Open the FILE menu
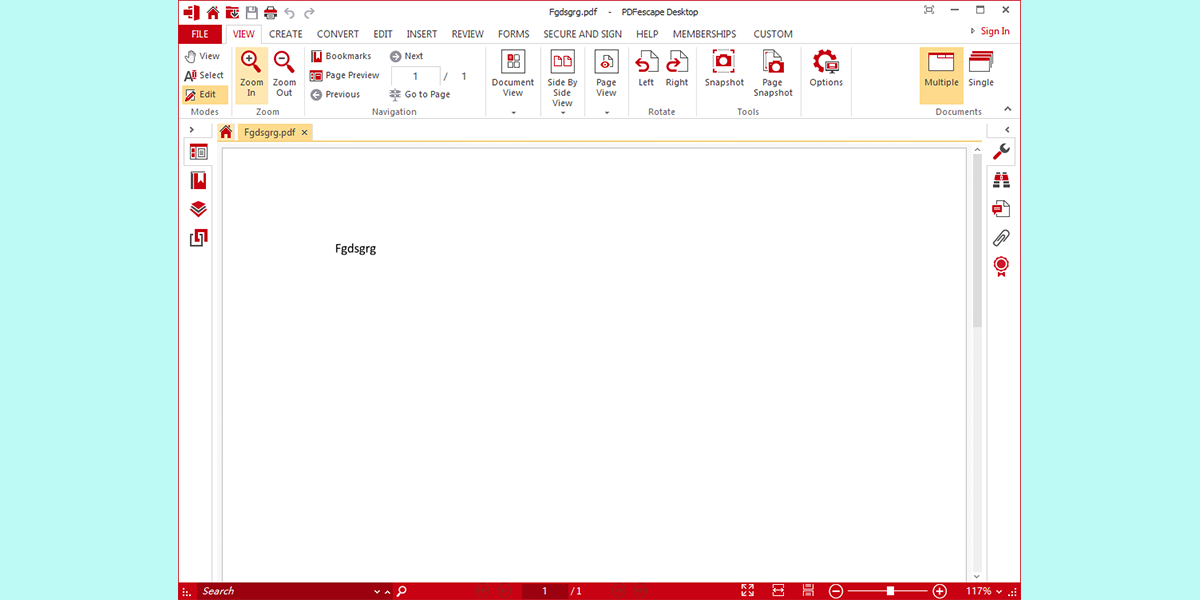This screenshot has height=600, width=1200. tap(200, 34)
